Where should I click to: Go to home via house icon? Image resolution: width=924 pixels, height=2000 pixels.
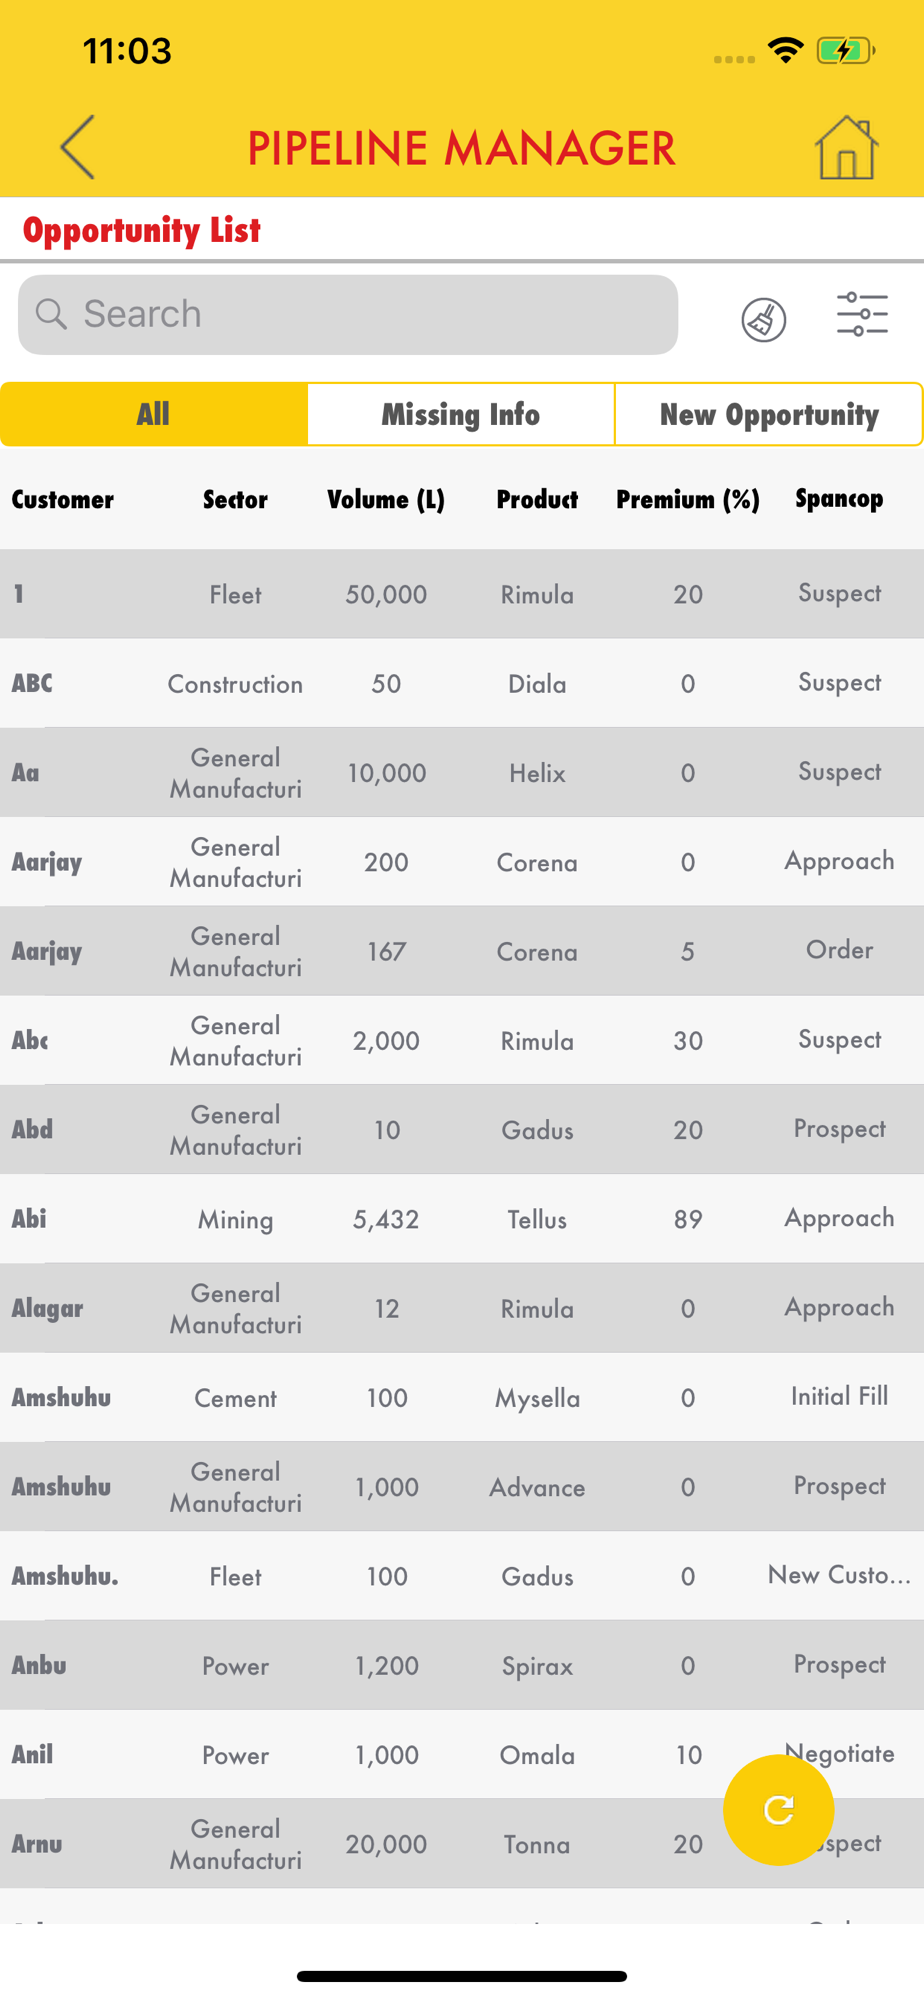pyautogui.click(x=846, y=147)
